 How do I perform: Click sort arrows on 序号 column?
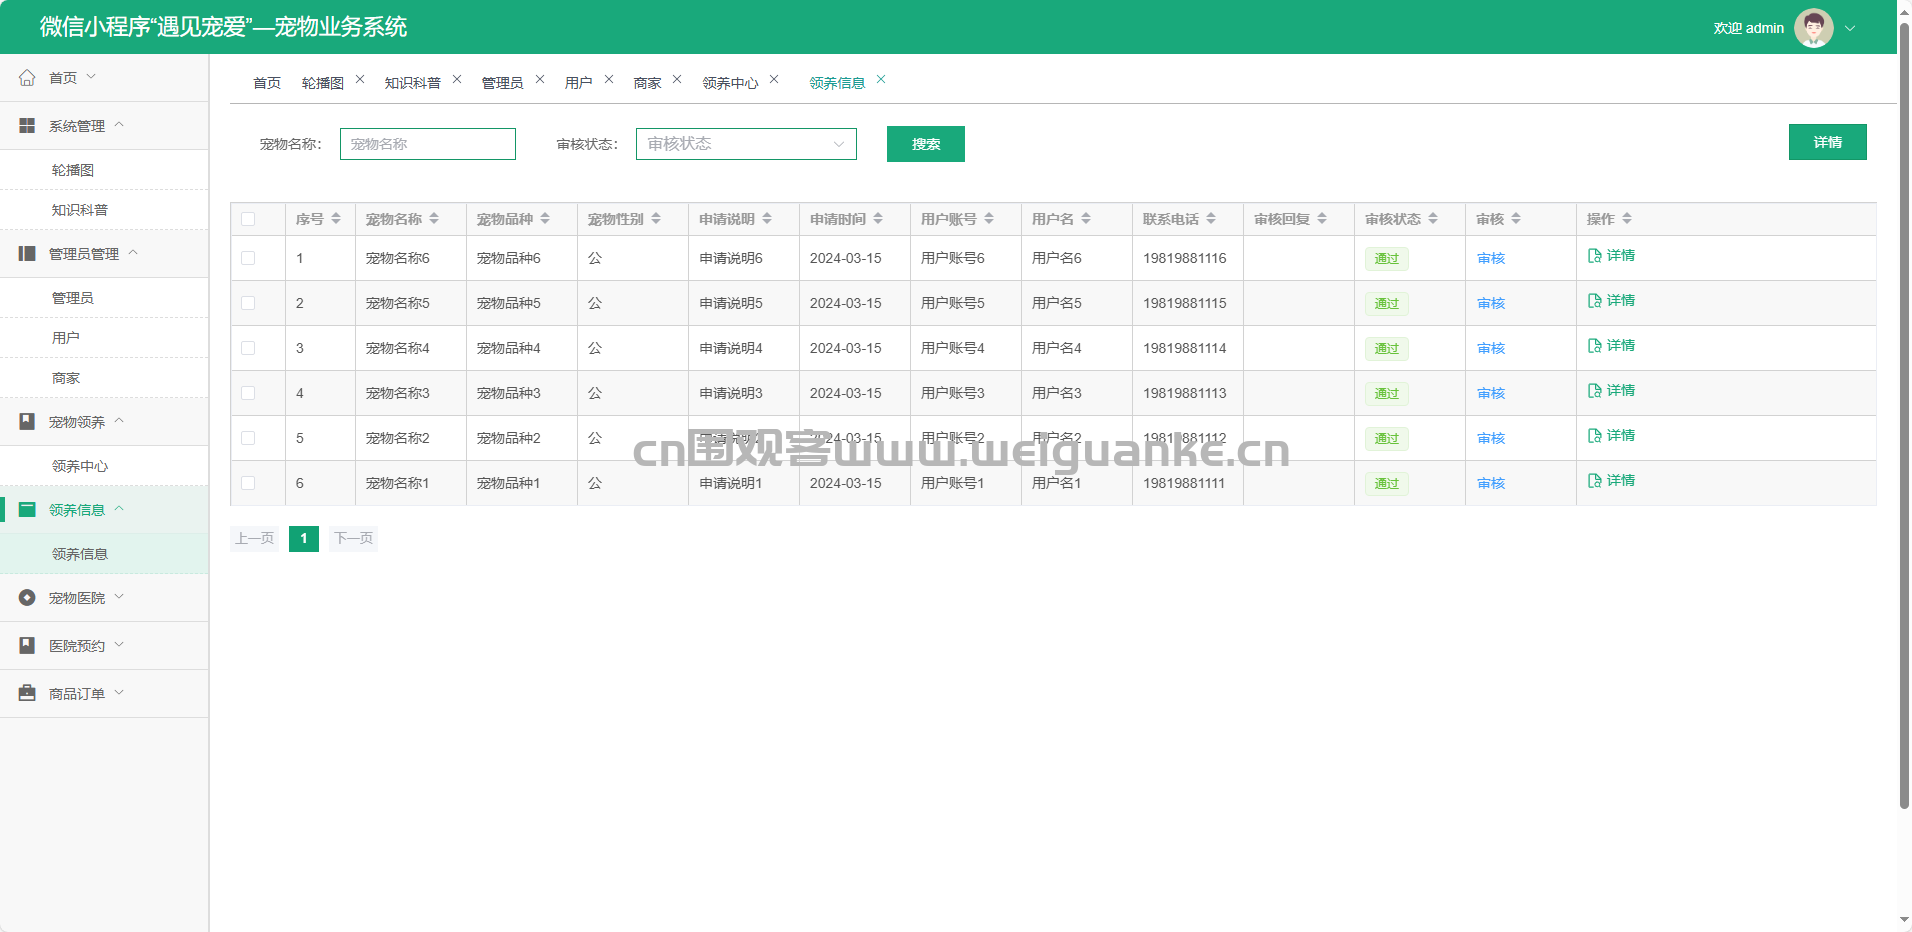pos(336,219)
